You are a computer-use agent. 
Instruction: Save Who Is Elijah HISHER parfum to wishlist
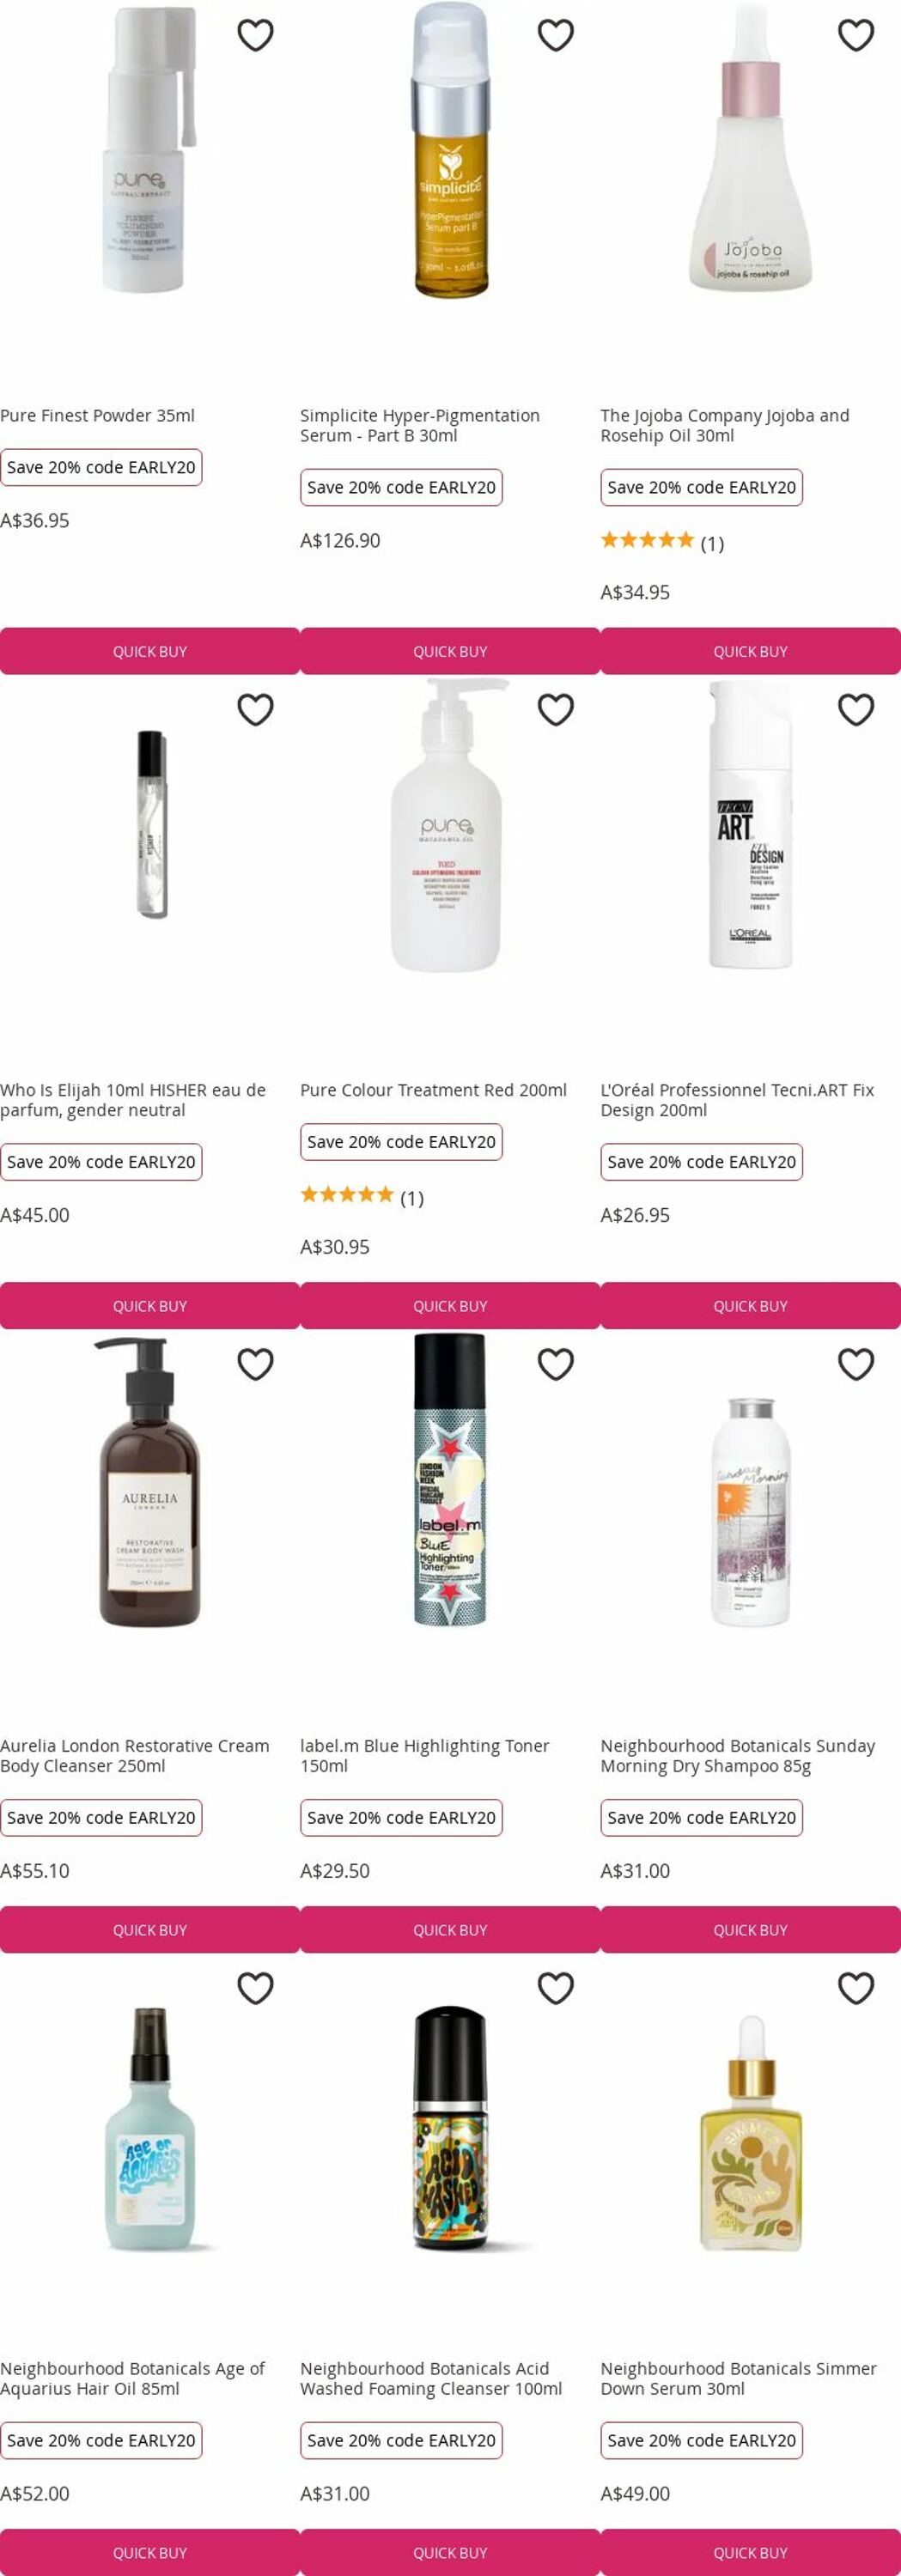tap(255, 710)
